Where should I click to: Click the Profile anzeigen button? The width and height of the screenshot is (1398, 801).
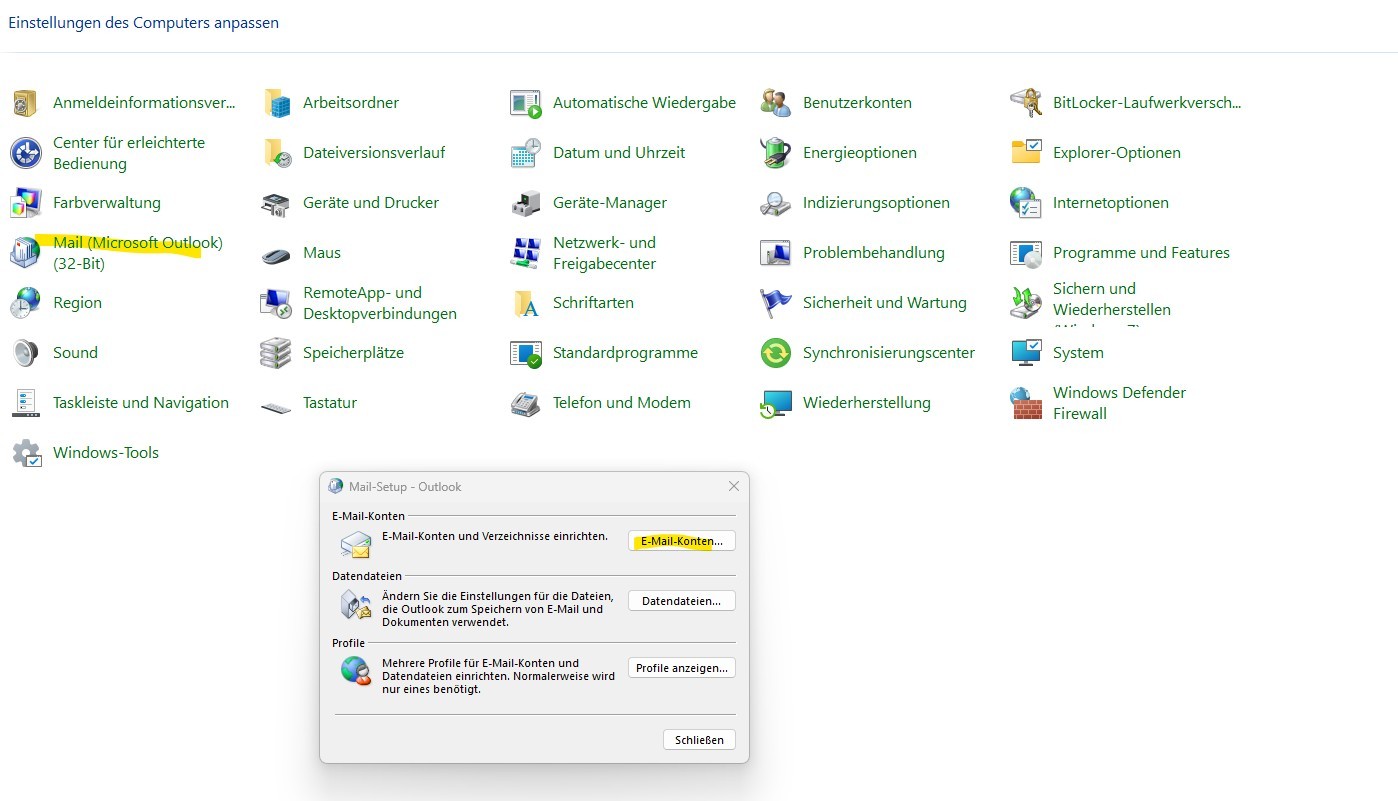click(x=681, y=667)
